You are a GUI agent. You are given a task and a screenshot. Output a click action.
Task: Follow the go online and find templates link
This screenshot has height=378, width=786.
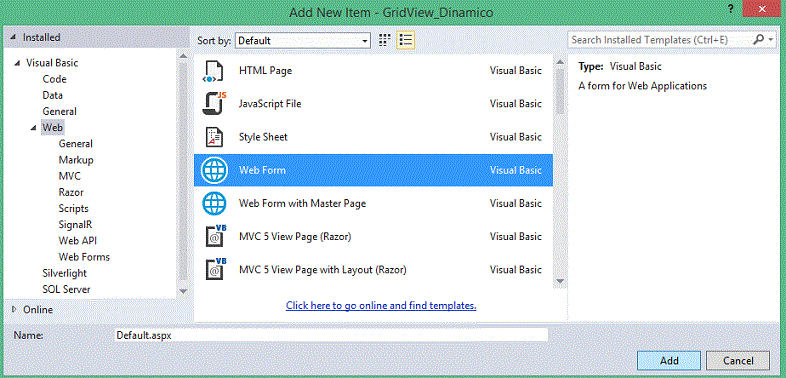click(x=381, y=305)
